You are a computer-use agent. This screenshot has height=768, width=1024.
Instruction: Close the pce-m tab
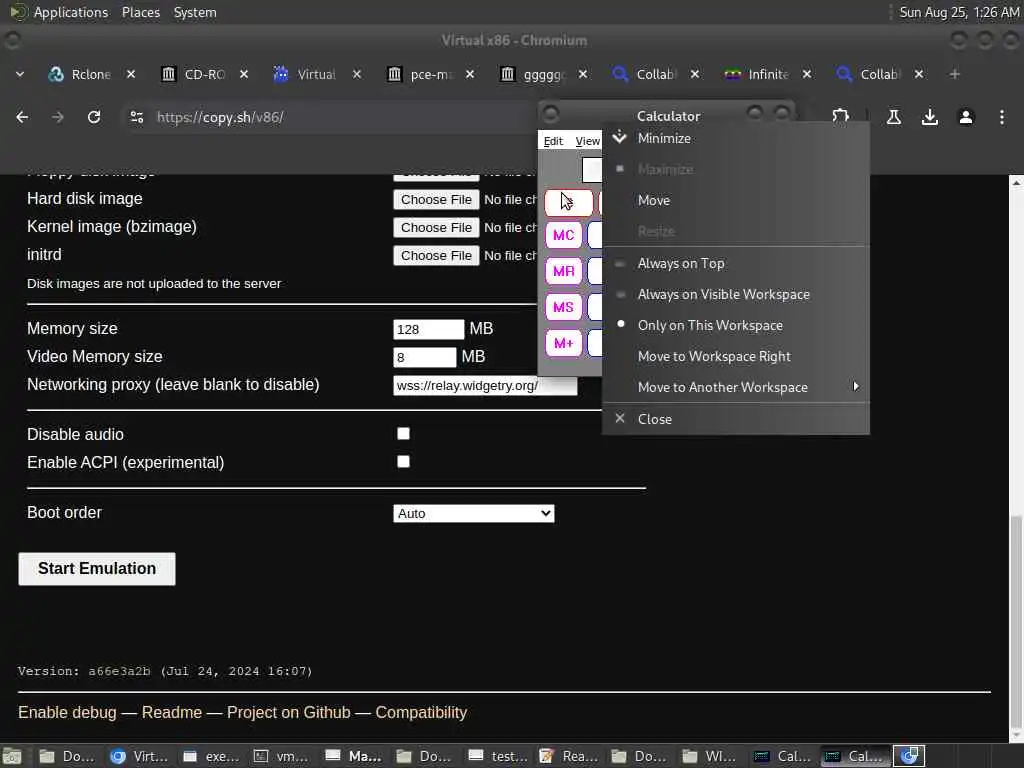pos(470,74)
